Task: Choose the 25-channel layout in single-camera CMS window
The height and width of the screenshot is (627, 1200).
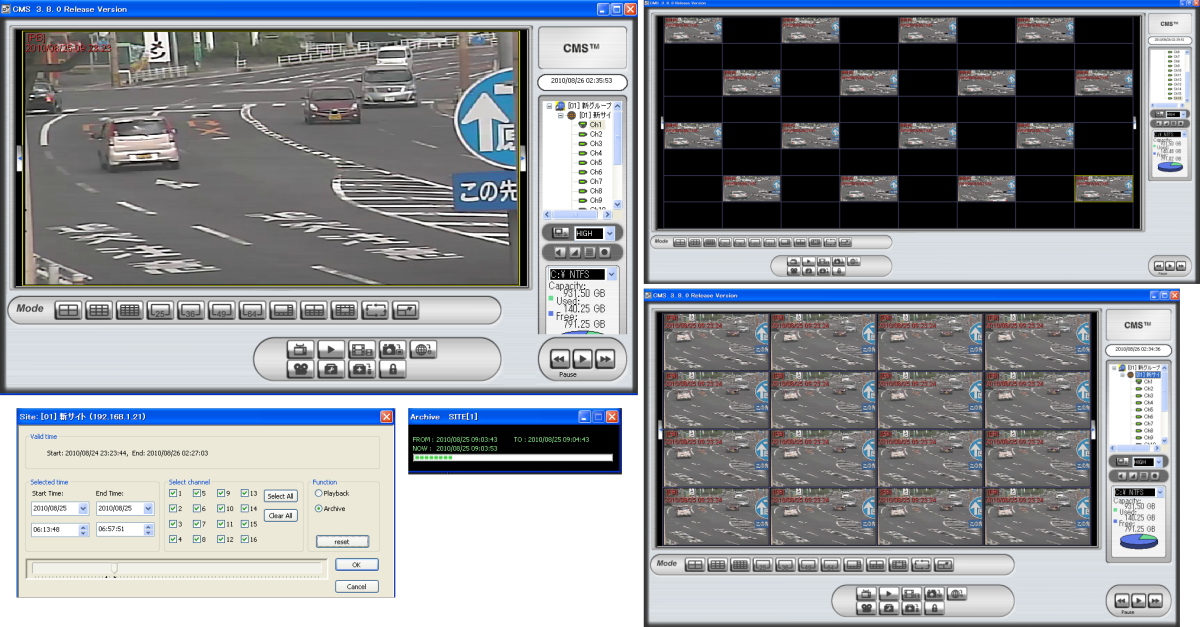Action: [160, 310]
